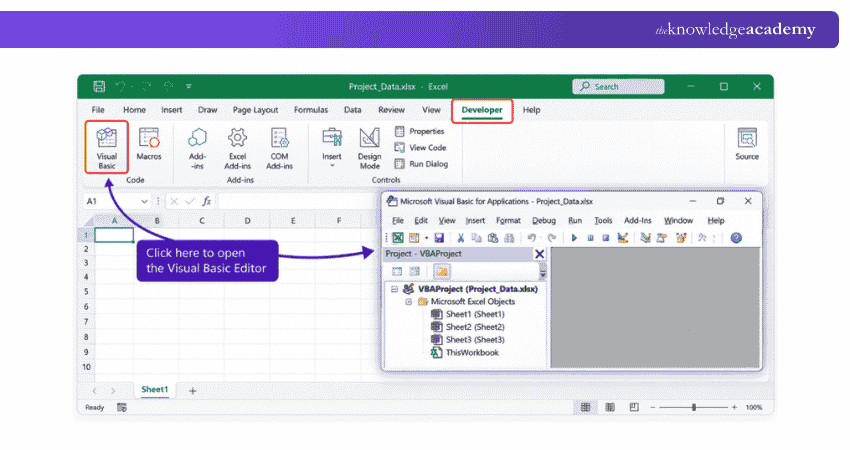Image resolution: width=850 pixels, height=450 pixels.
Task: Click inside the Excel formula bar
Action: click(x=298, y=201)
